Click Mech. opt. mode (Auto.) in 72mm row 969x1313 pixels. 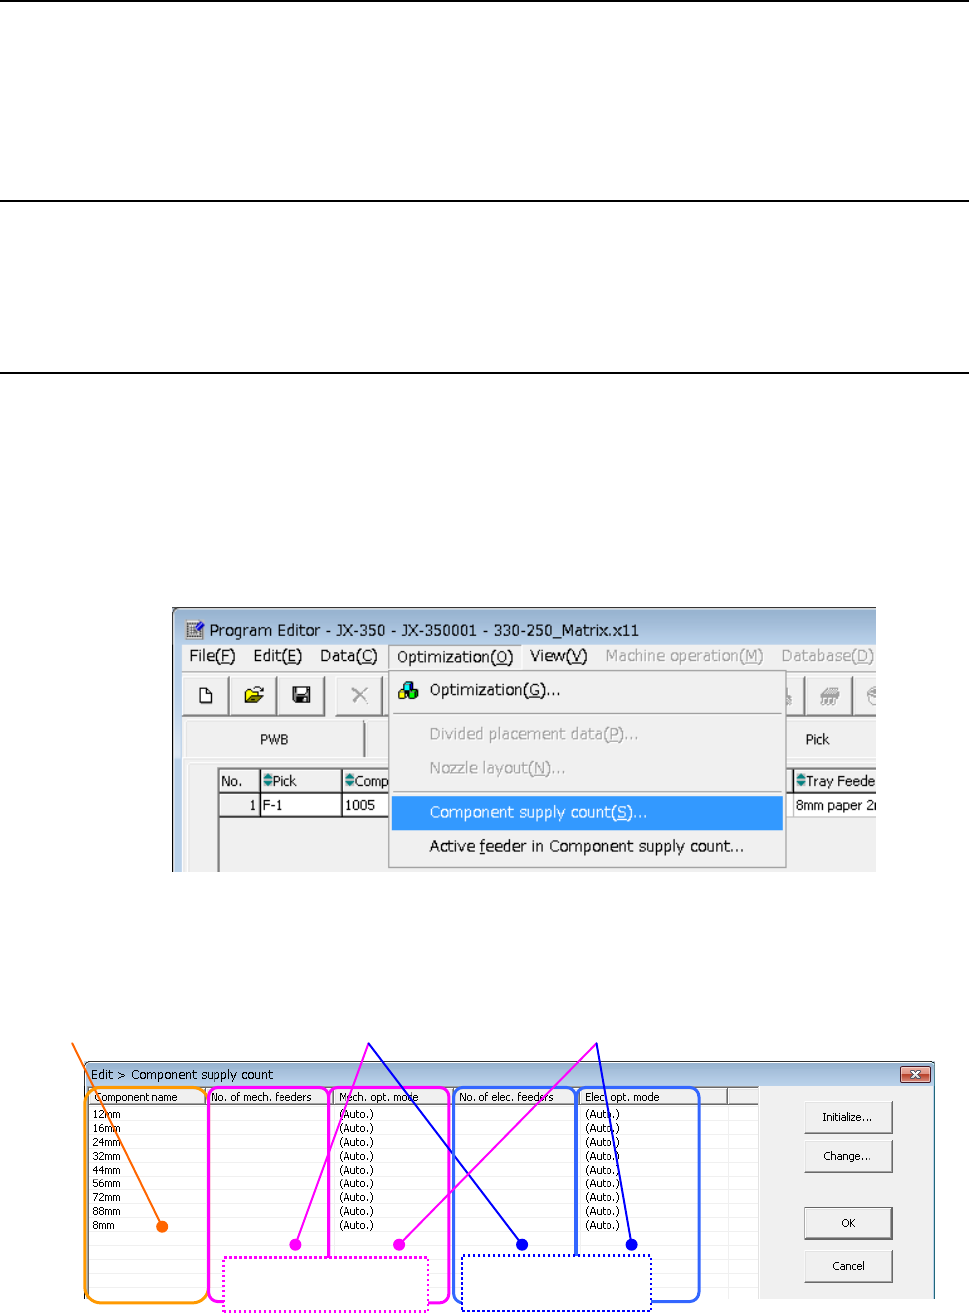356,1197
